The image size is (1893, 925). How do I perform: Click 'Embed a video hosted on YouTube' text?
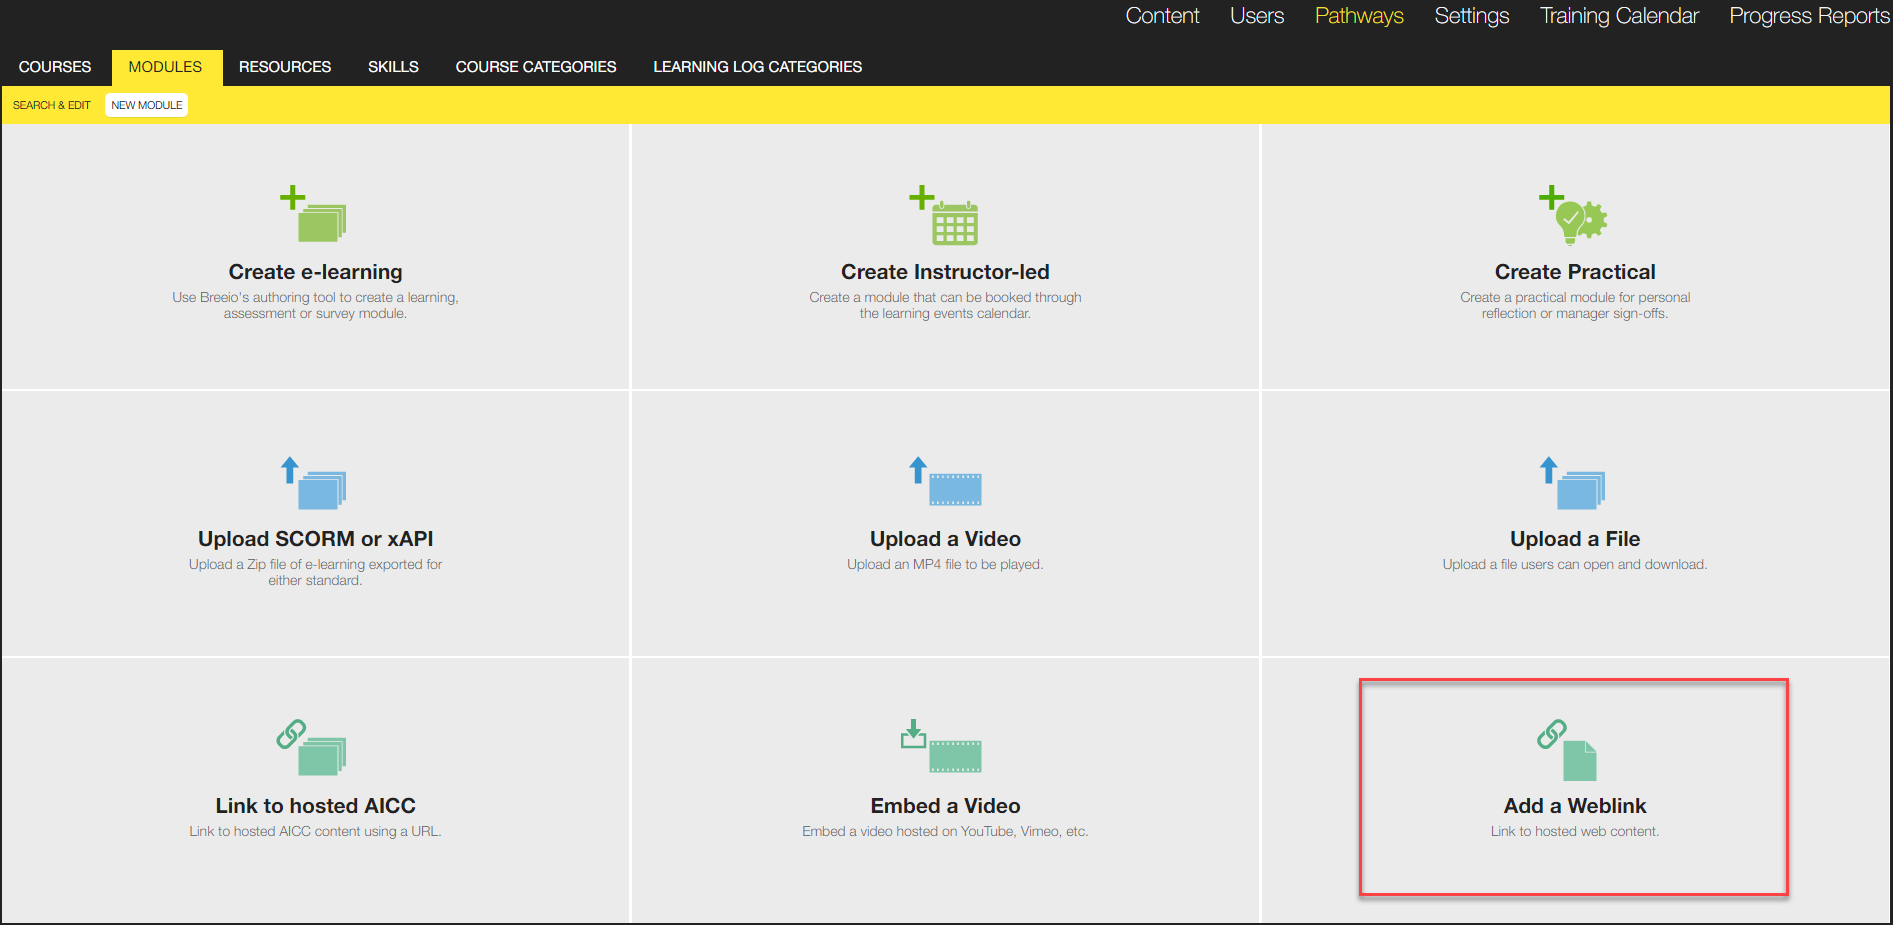(945, 831)
